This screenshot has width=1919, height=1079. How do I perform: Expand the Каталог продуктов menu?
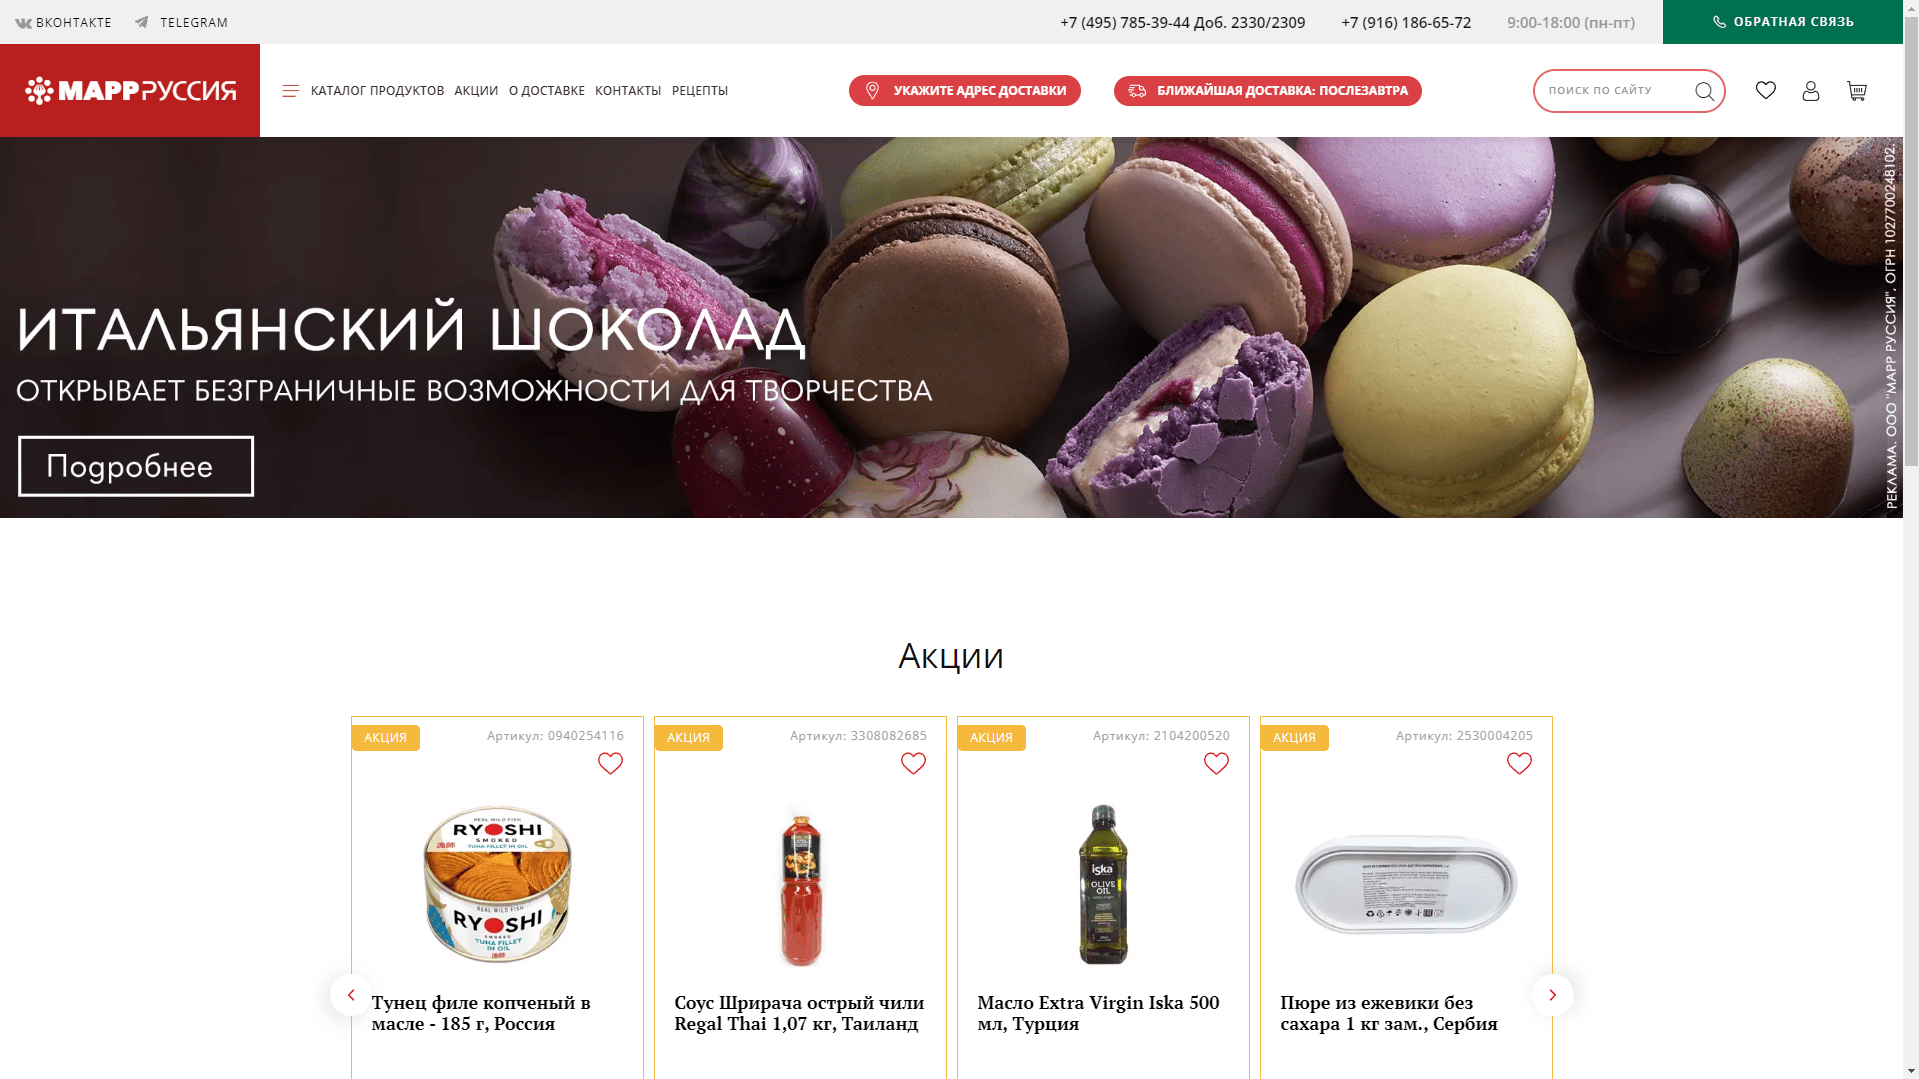tap(377, 91)
